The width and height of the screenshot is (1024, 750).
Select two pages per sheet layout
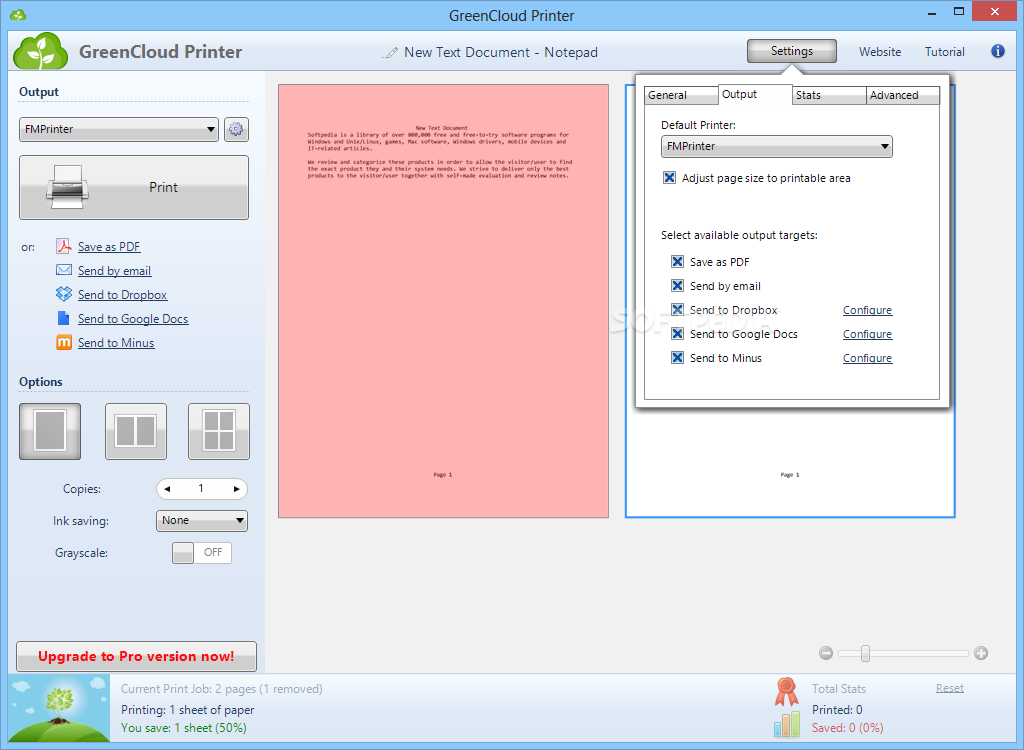click(x=136, y=431)
